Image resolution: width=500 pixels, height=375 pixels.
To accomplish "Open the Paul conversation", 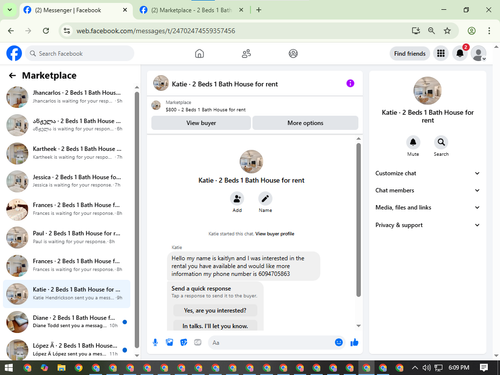I will [67, 237].
